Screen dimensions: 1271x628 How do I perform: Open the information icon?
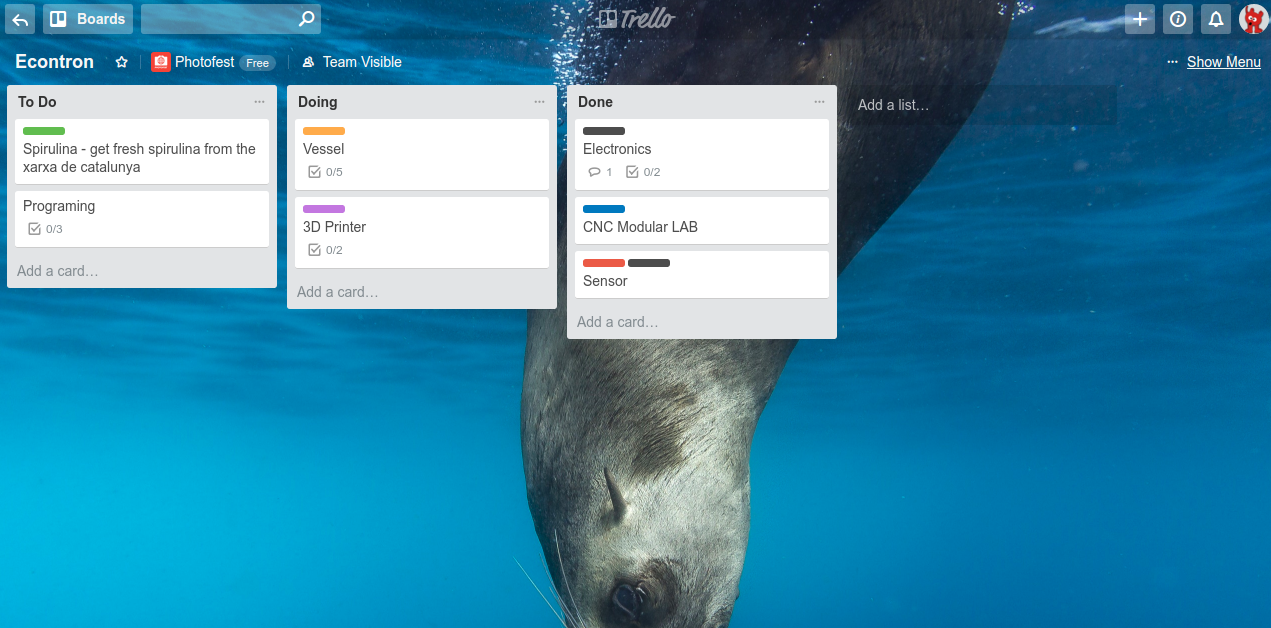[1178, 19]
